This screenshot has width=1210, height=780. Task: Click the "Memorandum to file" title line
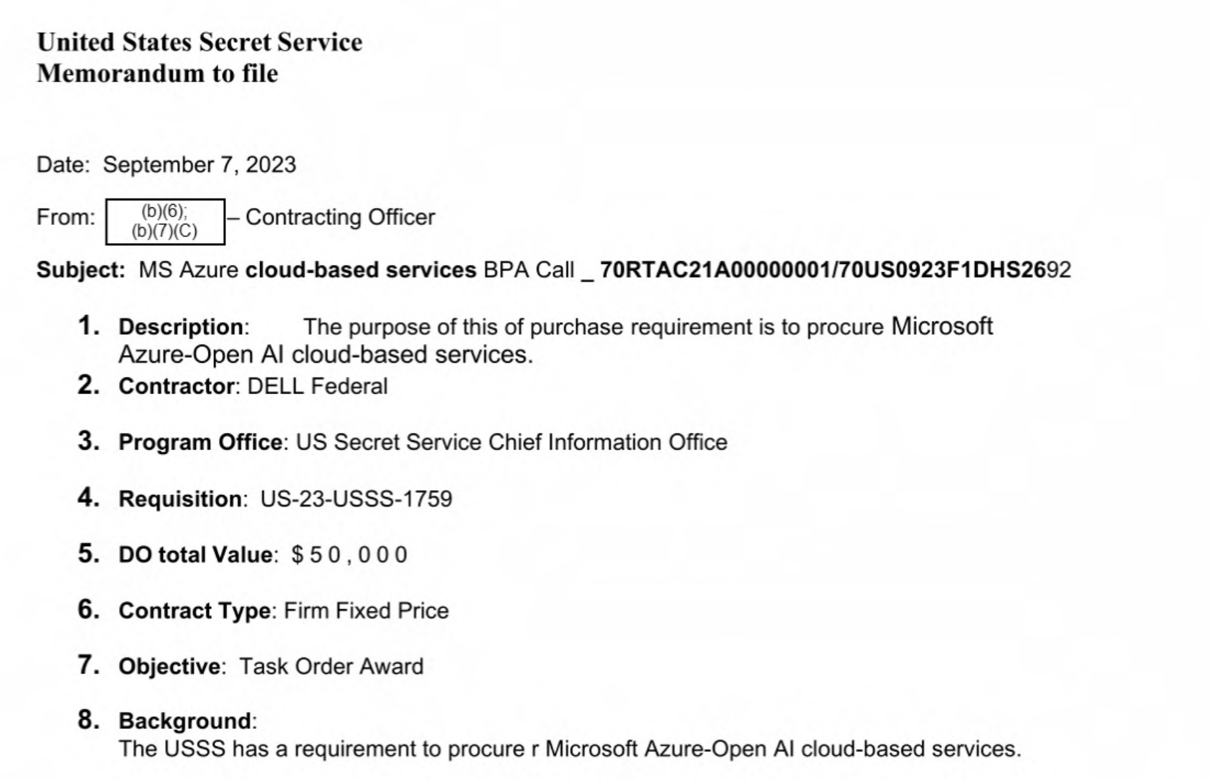[157, 73]
